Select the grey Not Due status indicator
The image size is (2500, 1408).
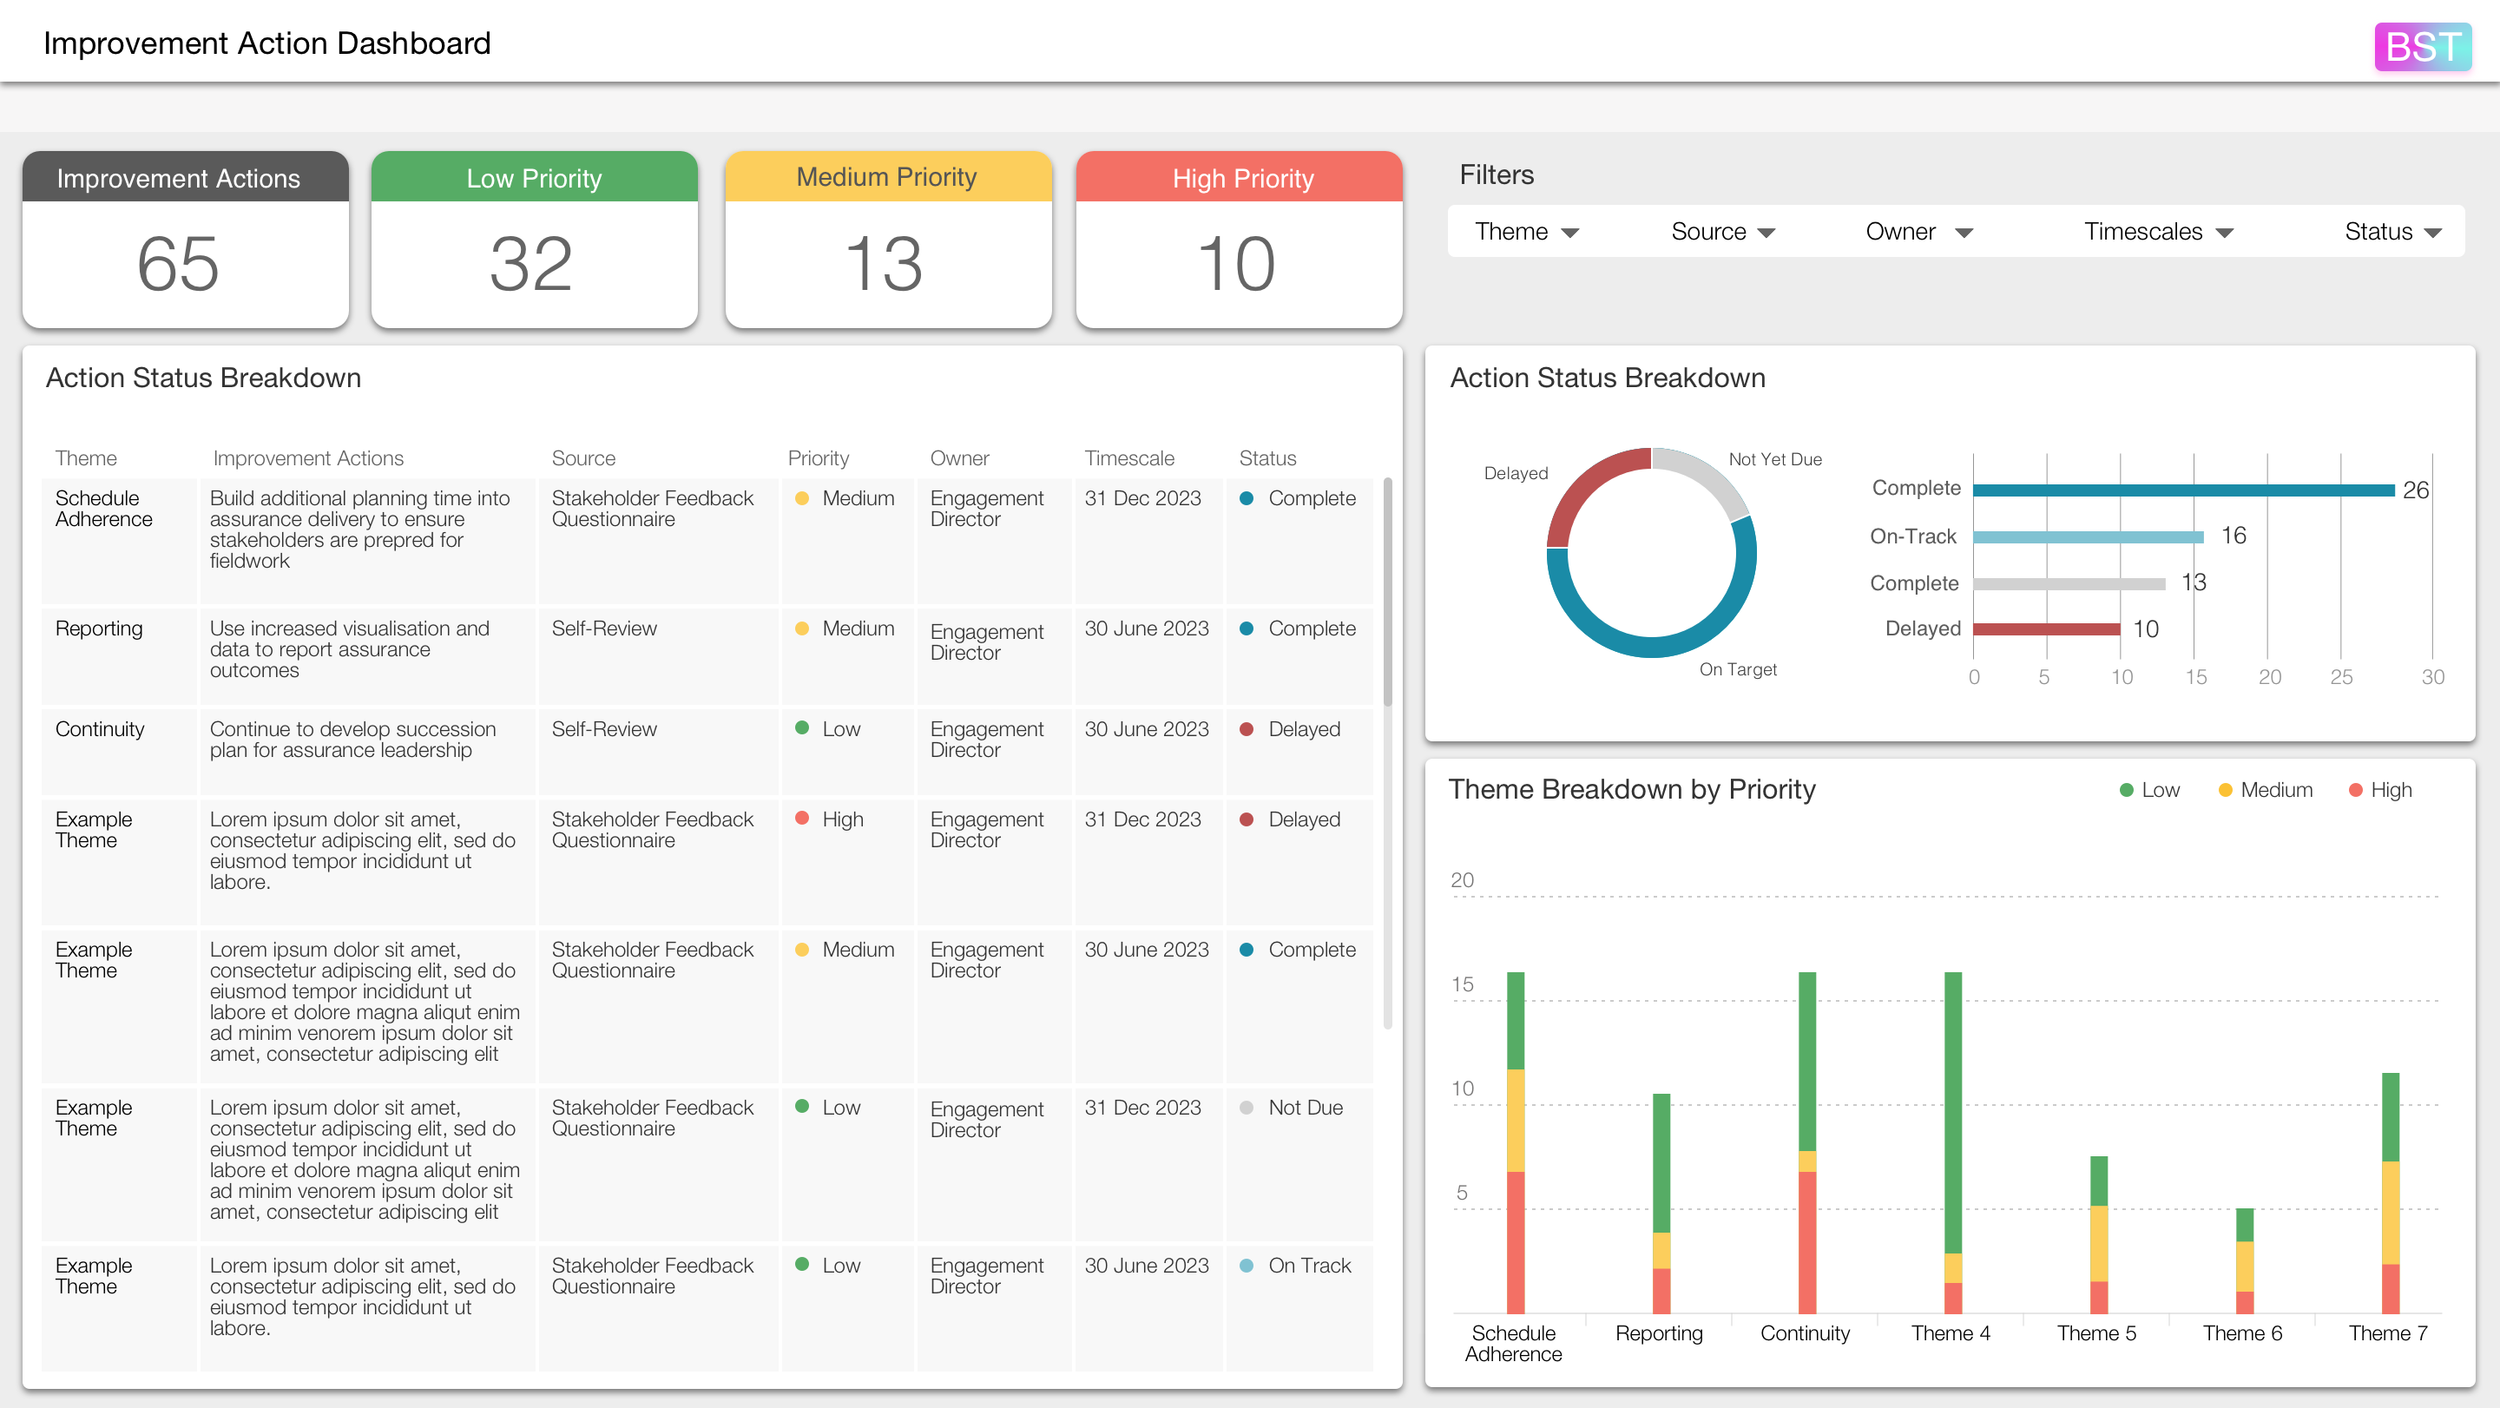tap(1245, 1107)
